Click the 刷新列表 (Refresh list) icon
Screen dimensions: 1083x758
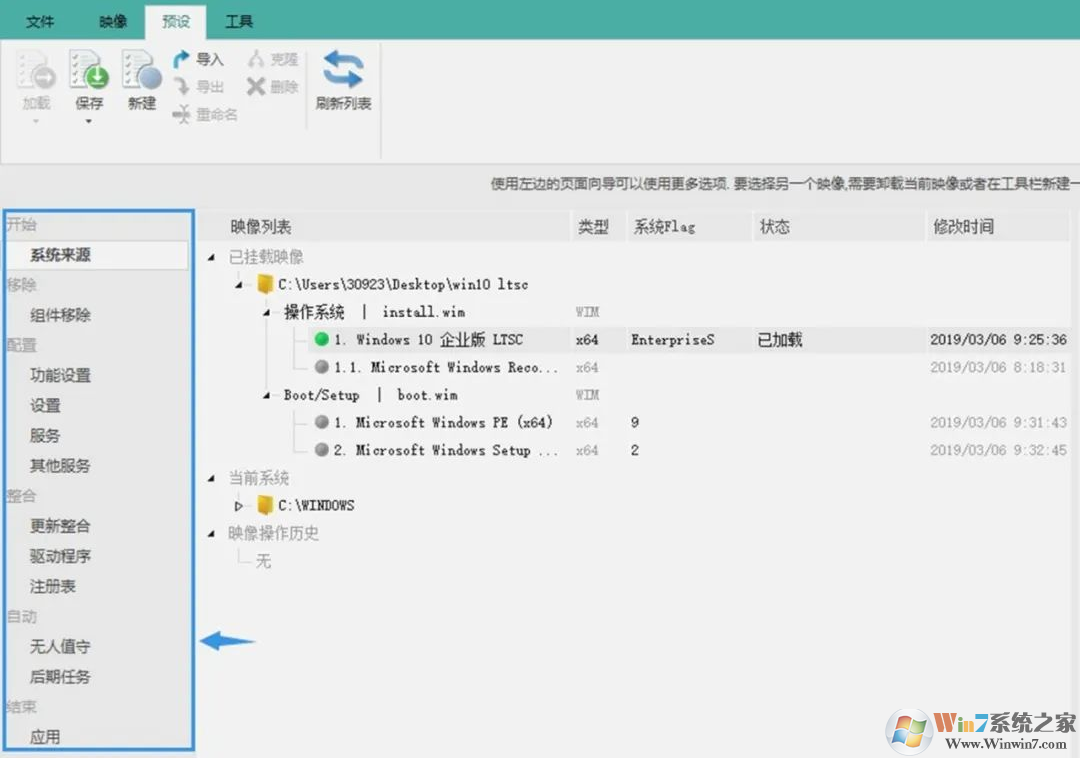(x=343, y=71)
